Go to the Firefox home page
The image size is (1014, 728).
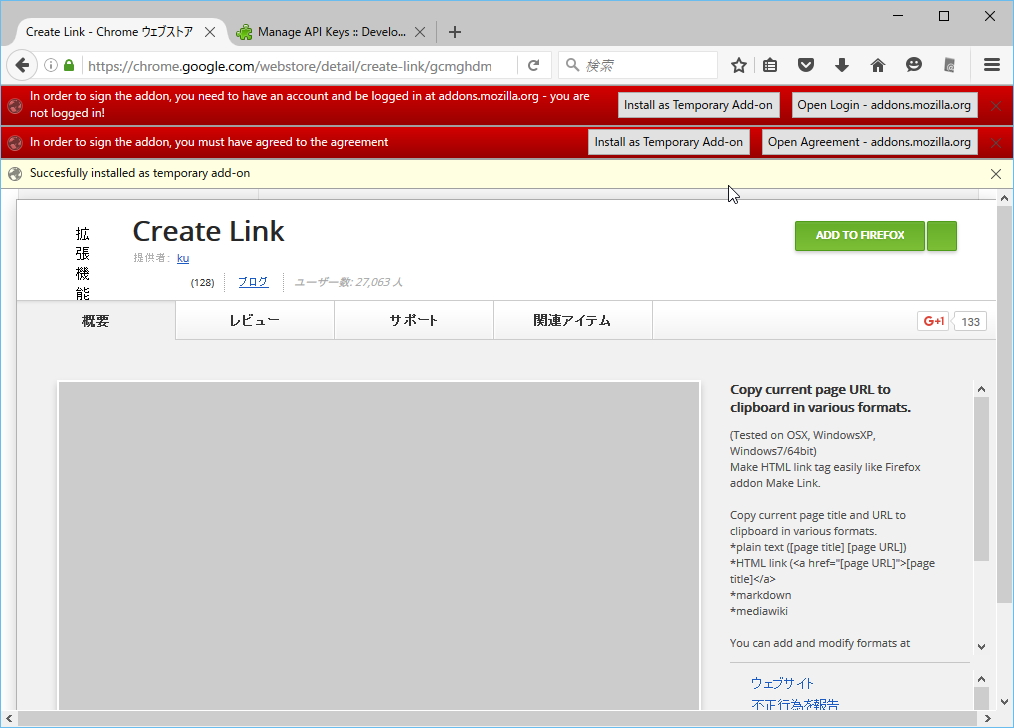point(878,64)
